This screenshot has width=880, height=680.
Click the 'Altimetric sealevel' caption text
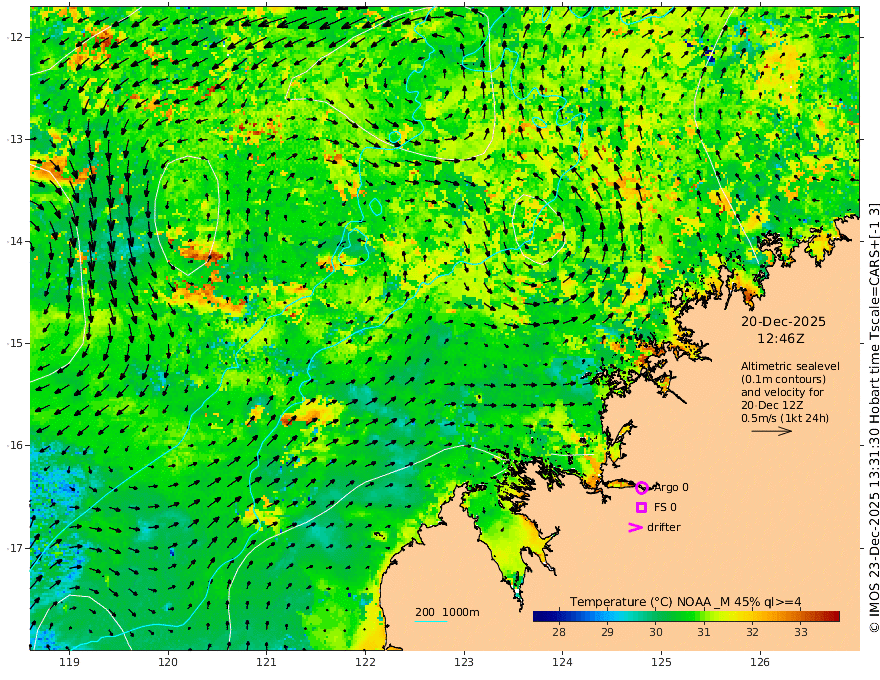point(790,366)
